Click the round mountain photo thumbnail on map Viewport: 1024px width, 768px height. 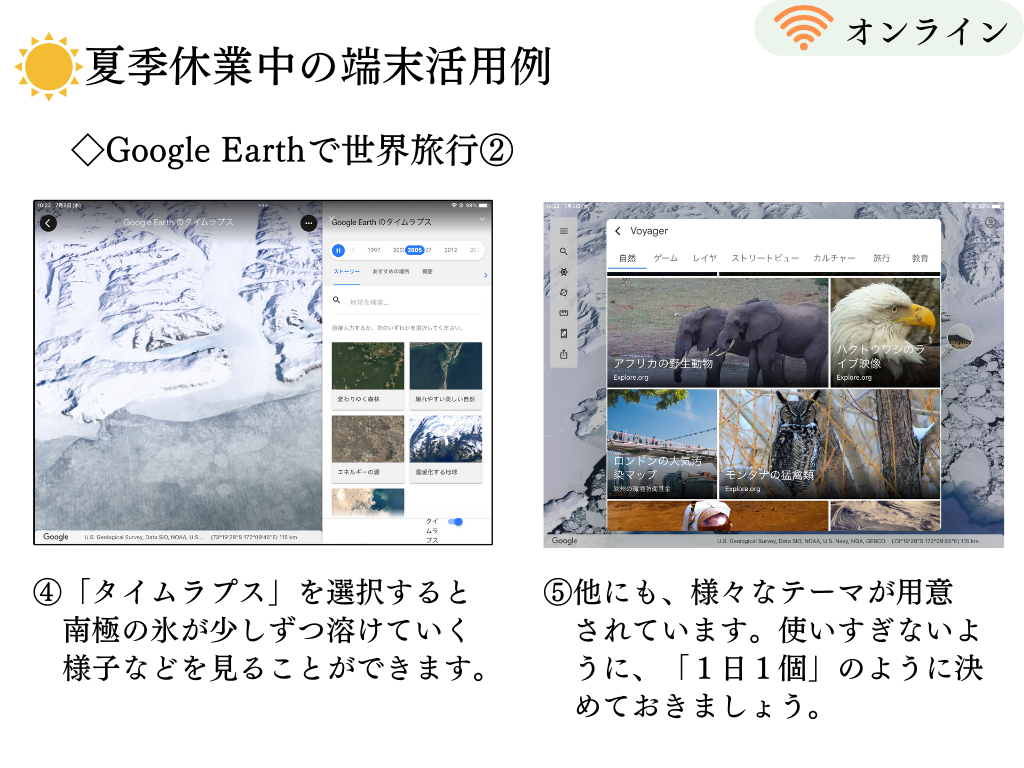tap(960, 337)
